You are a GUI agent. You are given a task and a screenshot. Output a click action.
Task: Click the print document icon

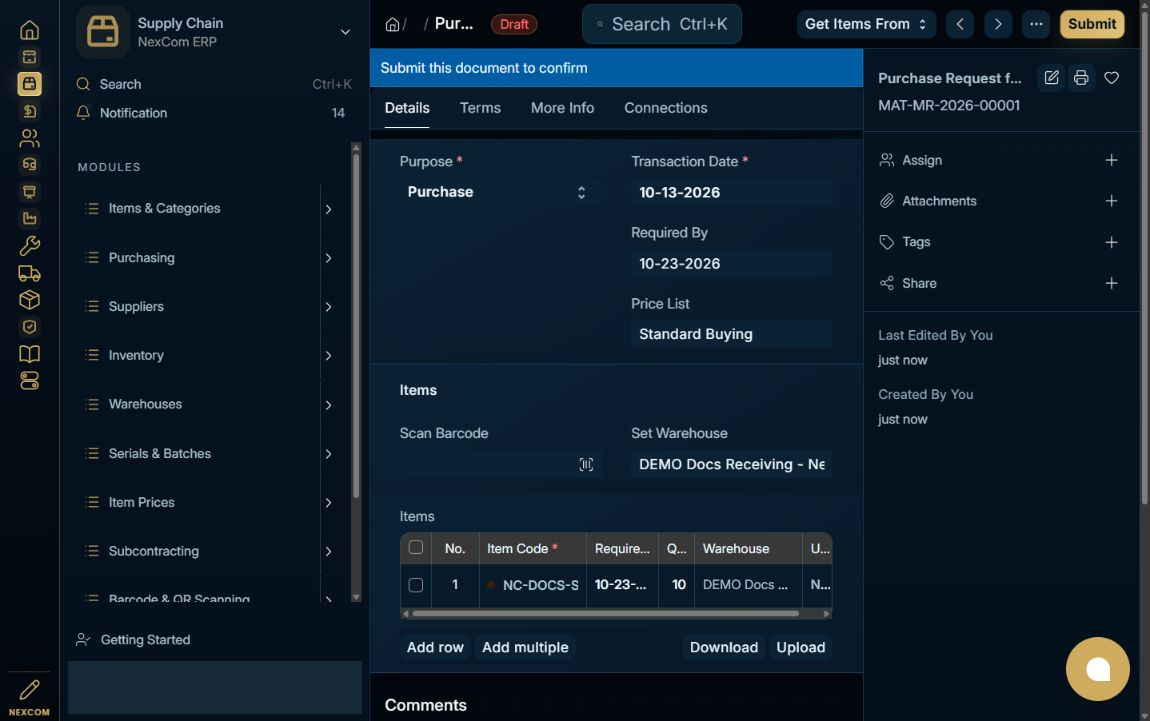1081,78
